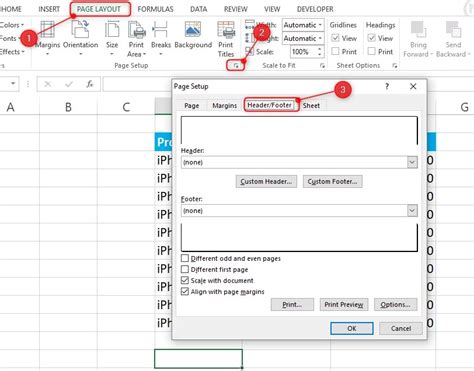Launch the Page Setup dialog launcher

pos(236,66)
